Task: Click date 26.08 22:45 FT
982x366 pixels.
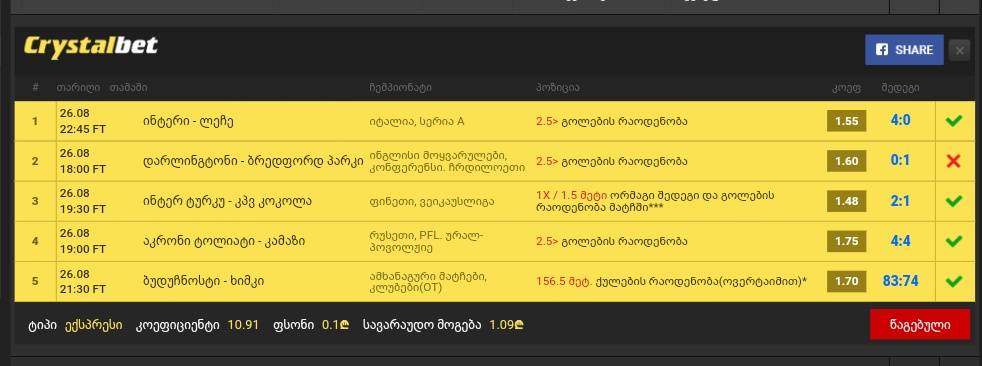Action: click(83, 122)
